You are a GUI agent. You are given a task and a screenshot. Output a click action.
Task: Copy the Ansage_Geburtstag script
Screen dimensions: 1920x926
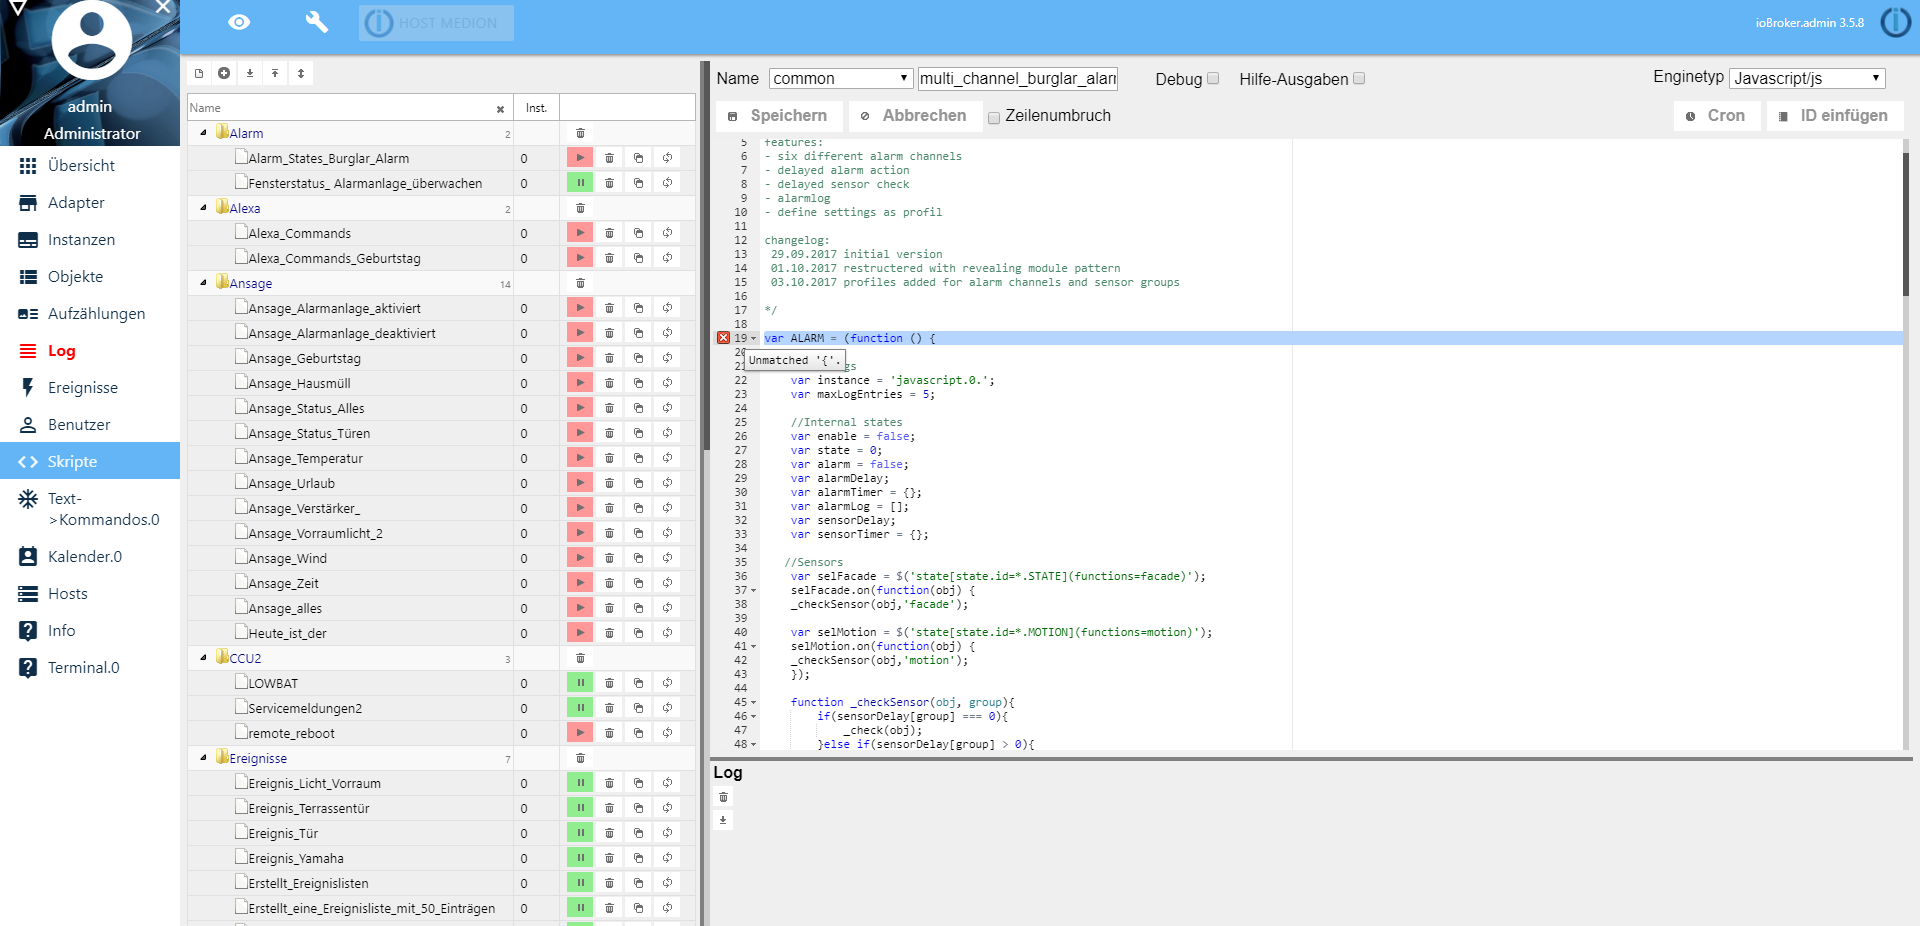(x=638, y=358)
